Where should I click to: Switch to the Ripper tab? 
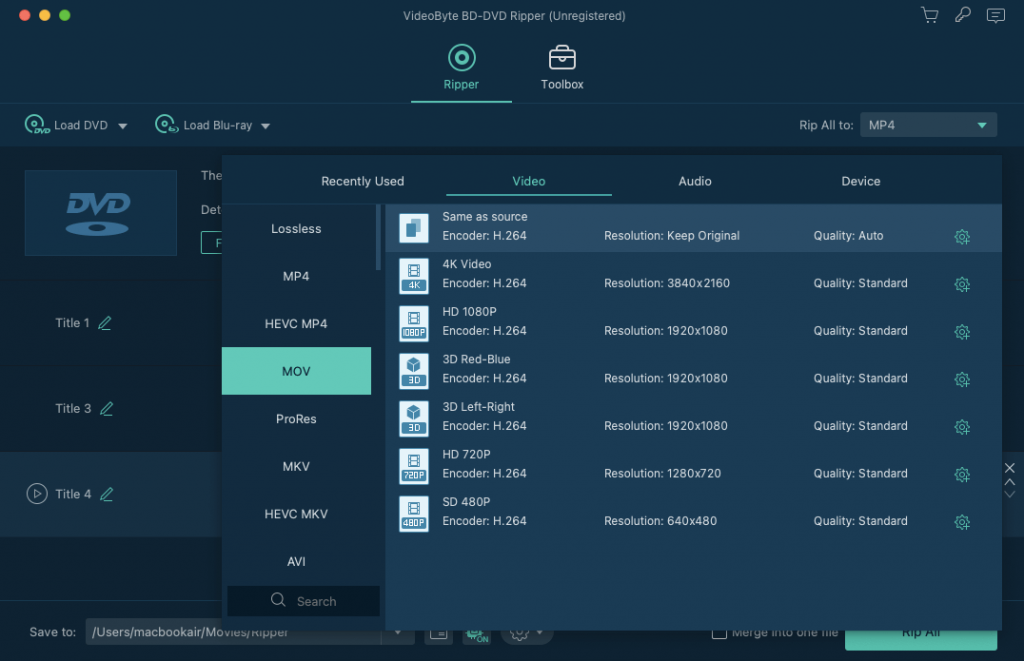coord(461,67)
